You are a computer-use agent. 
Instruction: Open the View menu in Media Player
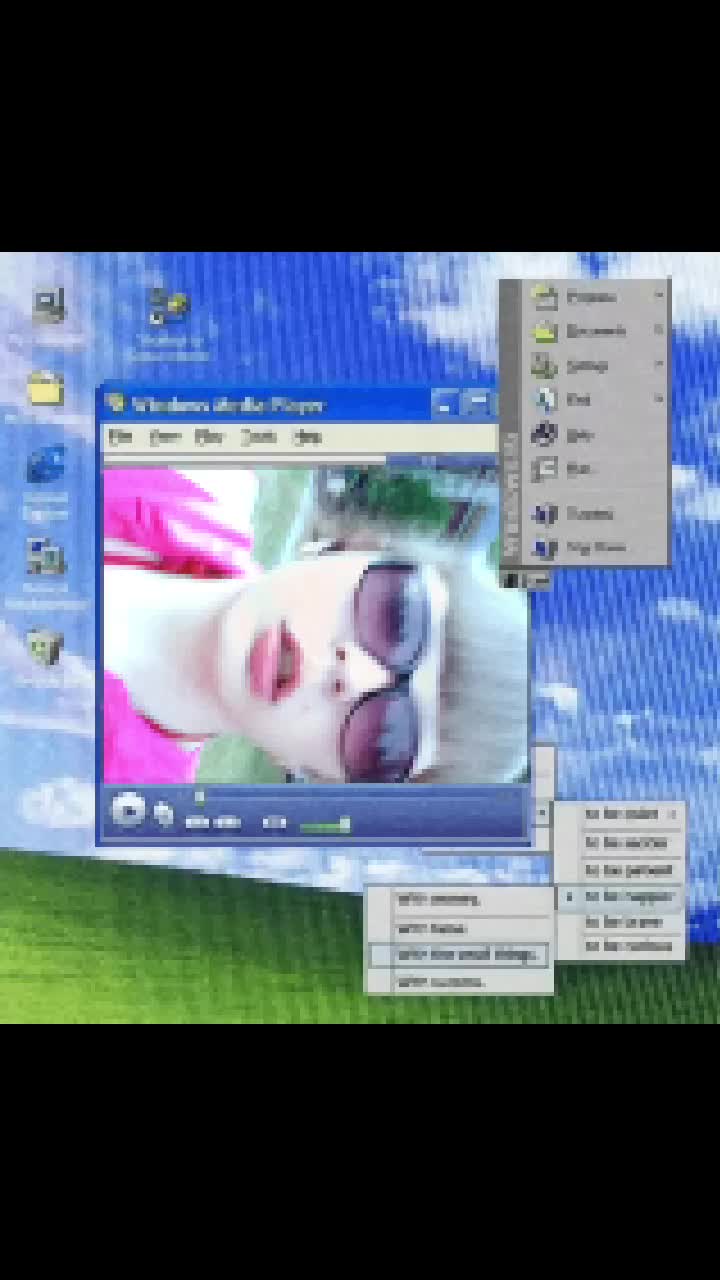pyautogui.click(x=164, y=437)
